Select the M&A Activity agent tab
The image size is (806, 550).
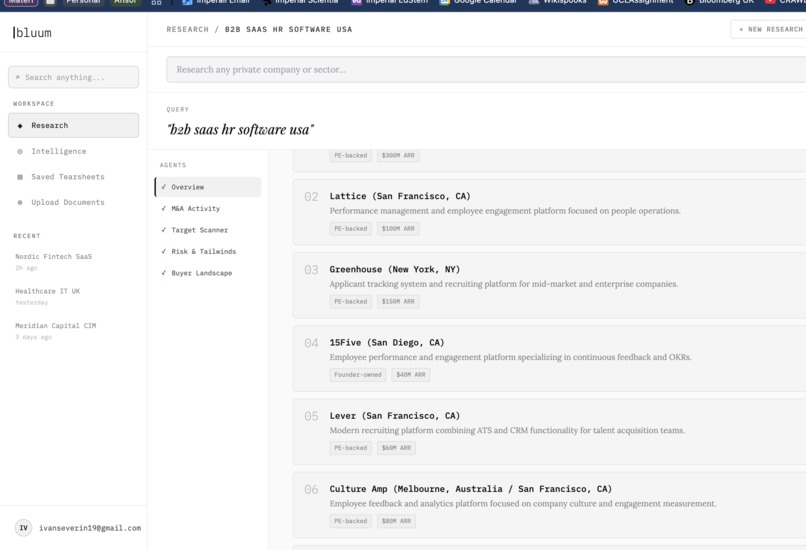[195, 209]
